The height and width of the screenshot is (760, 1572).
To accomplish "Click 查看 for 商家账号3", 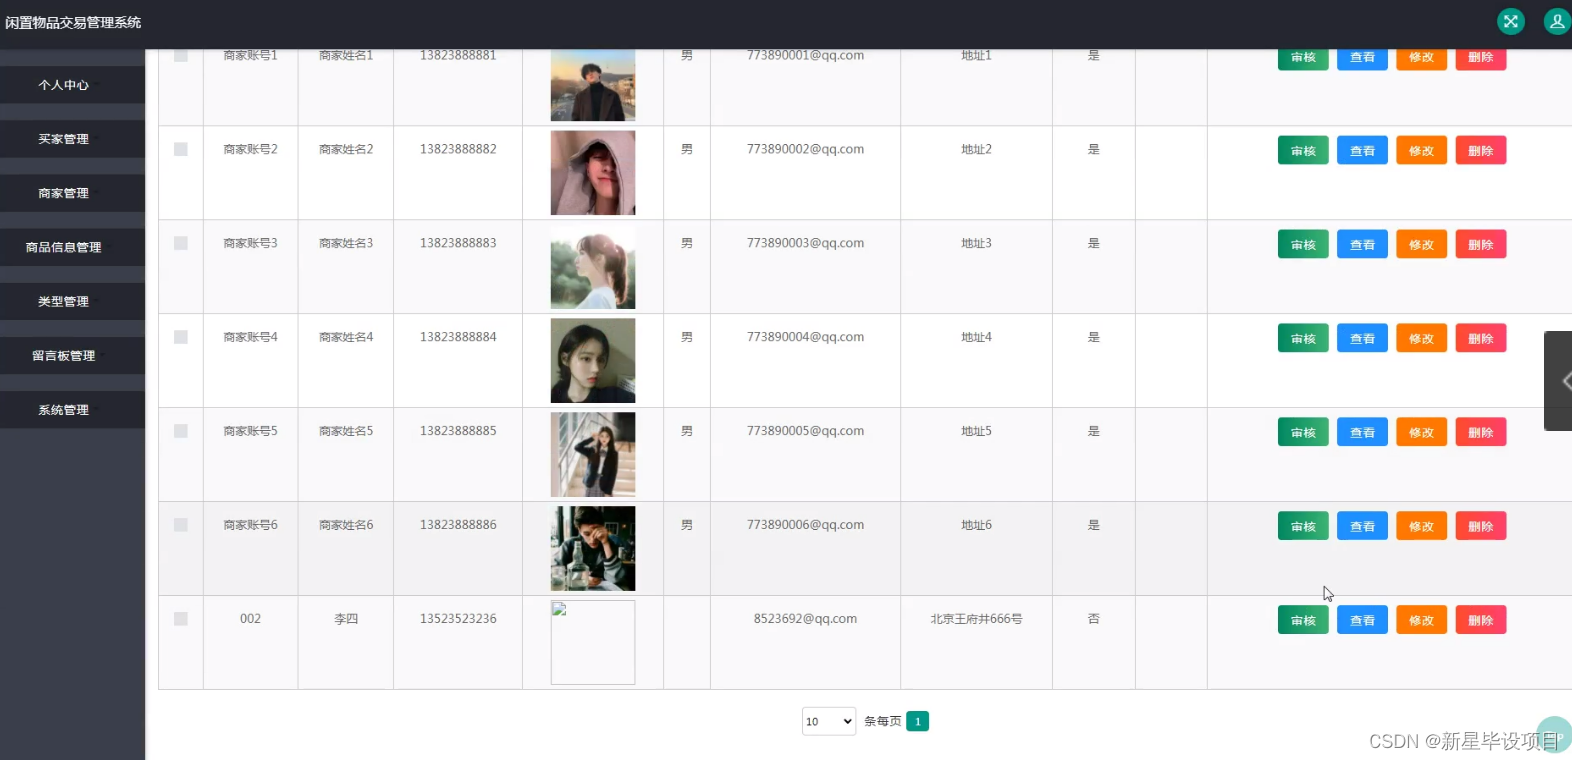I will click(x=1362, y=245).
